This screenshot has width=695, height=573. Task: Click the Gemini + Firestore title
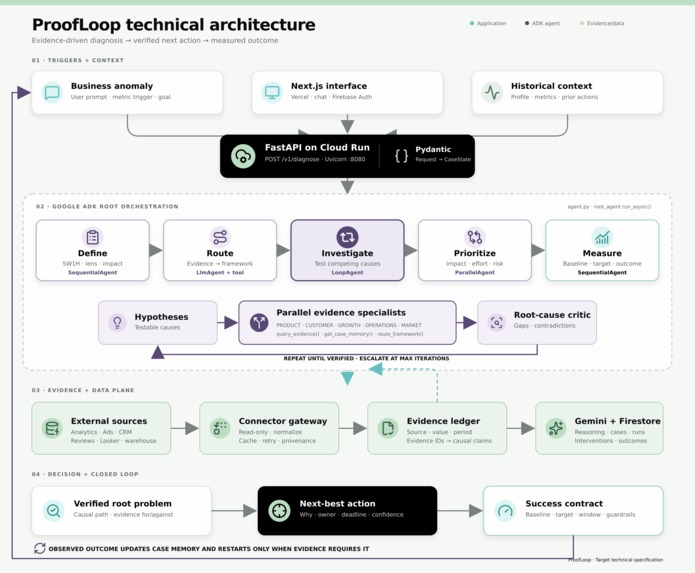point(617,421)
